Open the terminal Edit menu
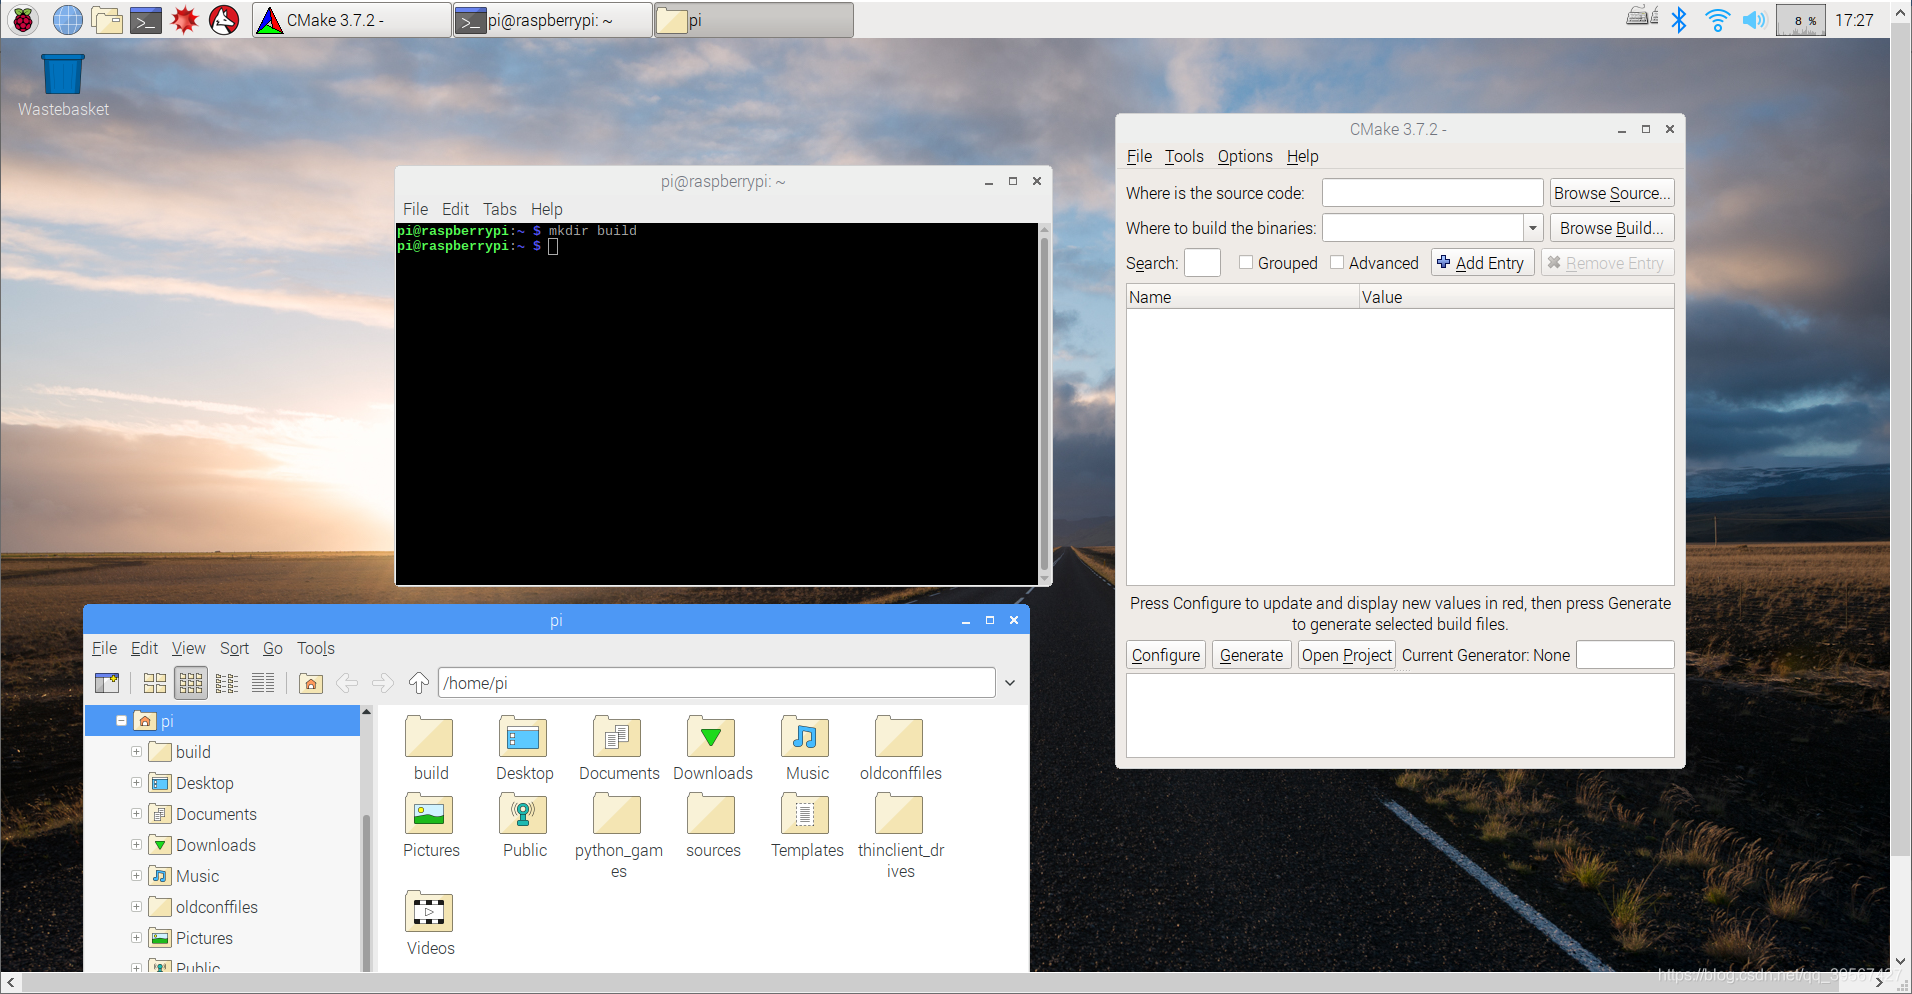The height and width of the screenshot is (994, 1912). [x=455, y=209]
